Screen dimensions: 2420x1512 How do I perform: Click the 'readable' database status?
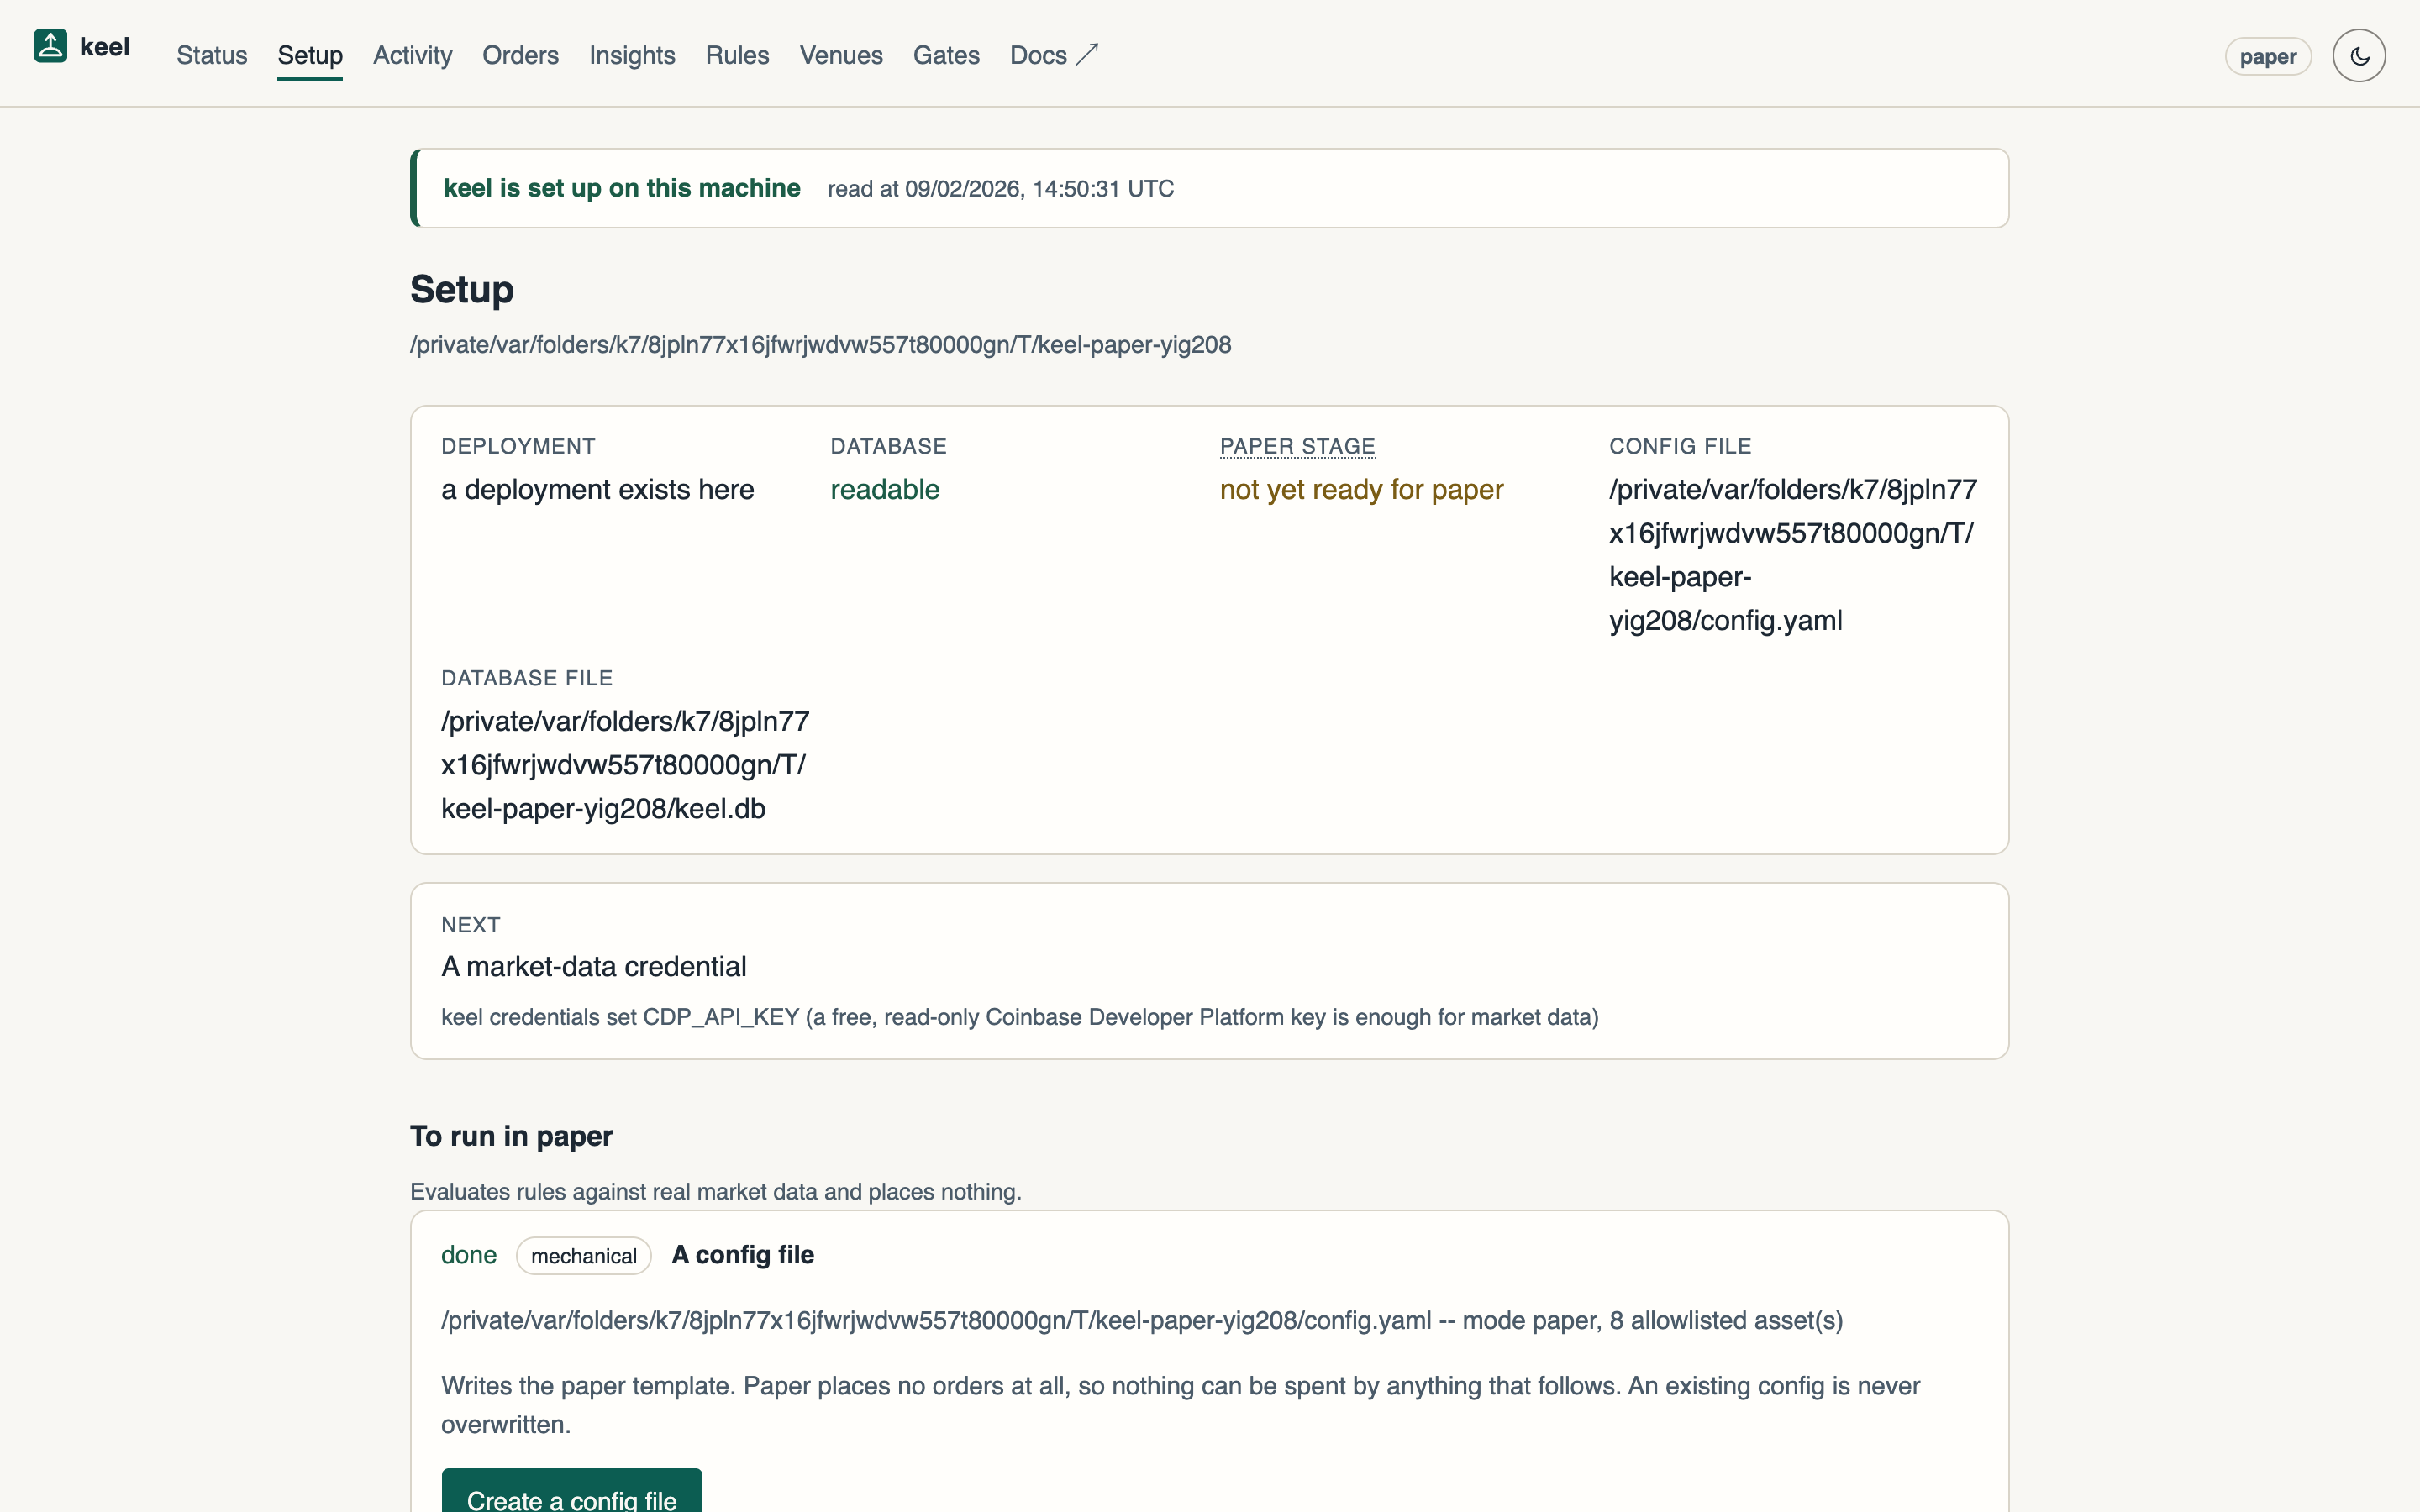[x=885, y=490]
